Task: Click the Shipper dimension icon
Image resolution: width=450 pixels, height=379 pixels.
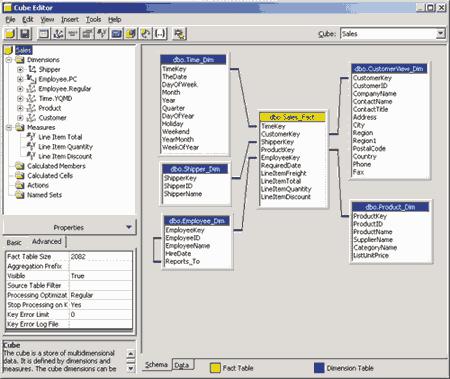Action: click(x=32, y=69)
